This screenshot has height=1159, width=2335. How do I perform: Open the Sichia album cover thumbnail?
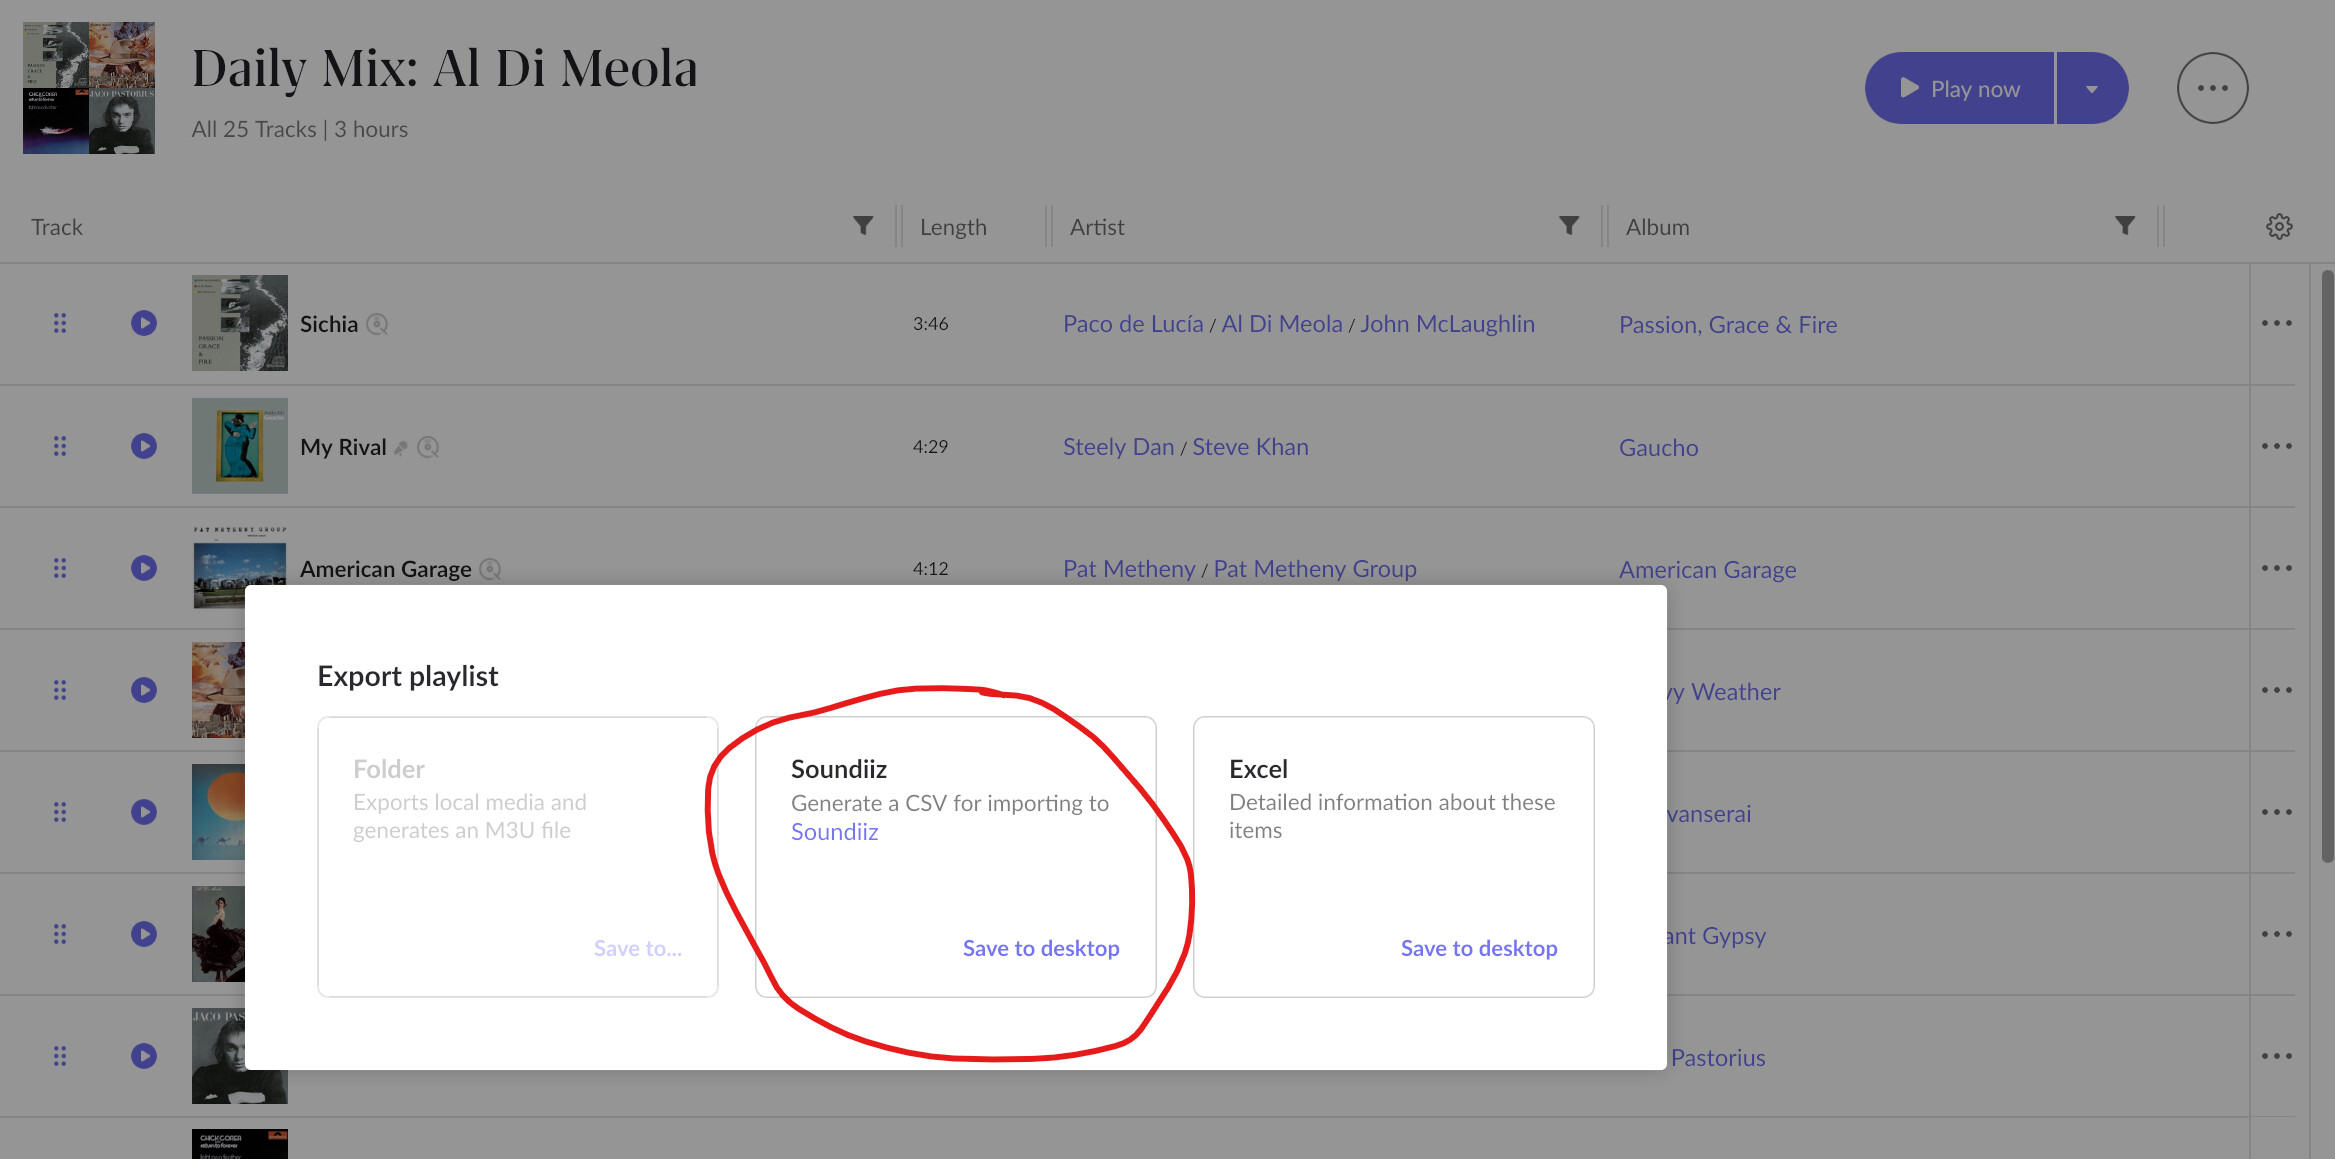click(x=240, y=323)
